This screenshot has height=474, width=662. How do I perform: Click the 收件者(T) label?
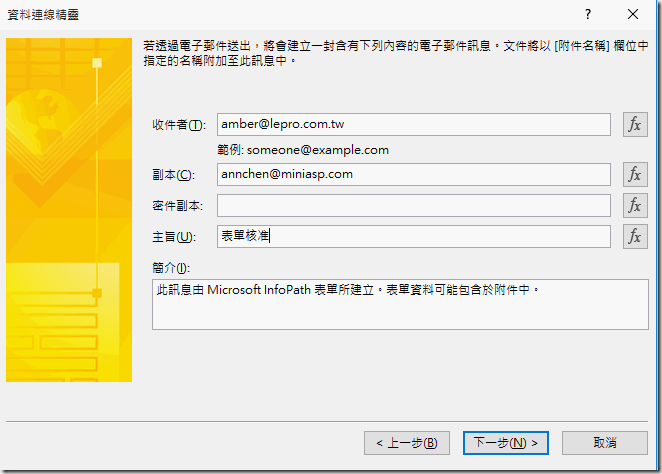178,125
